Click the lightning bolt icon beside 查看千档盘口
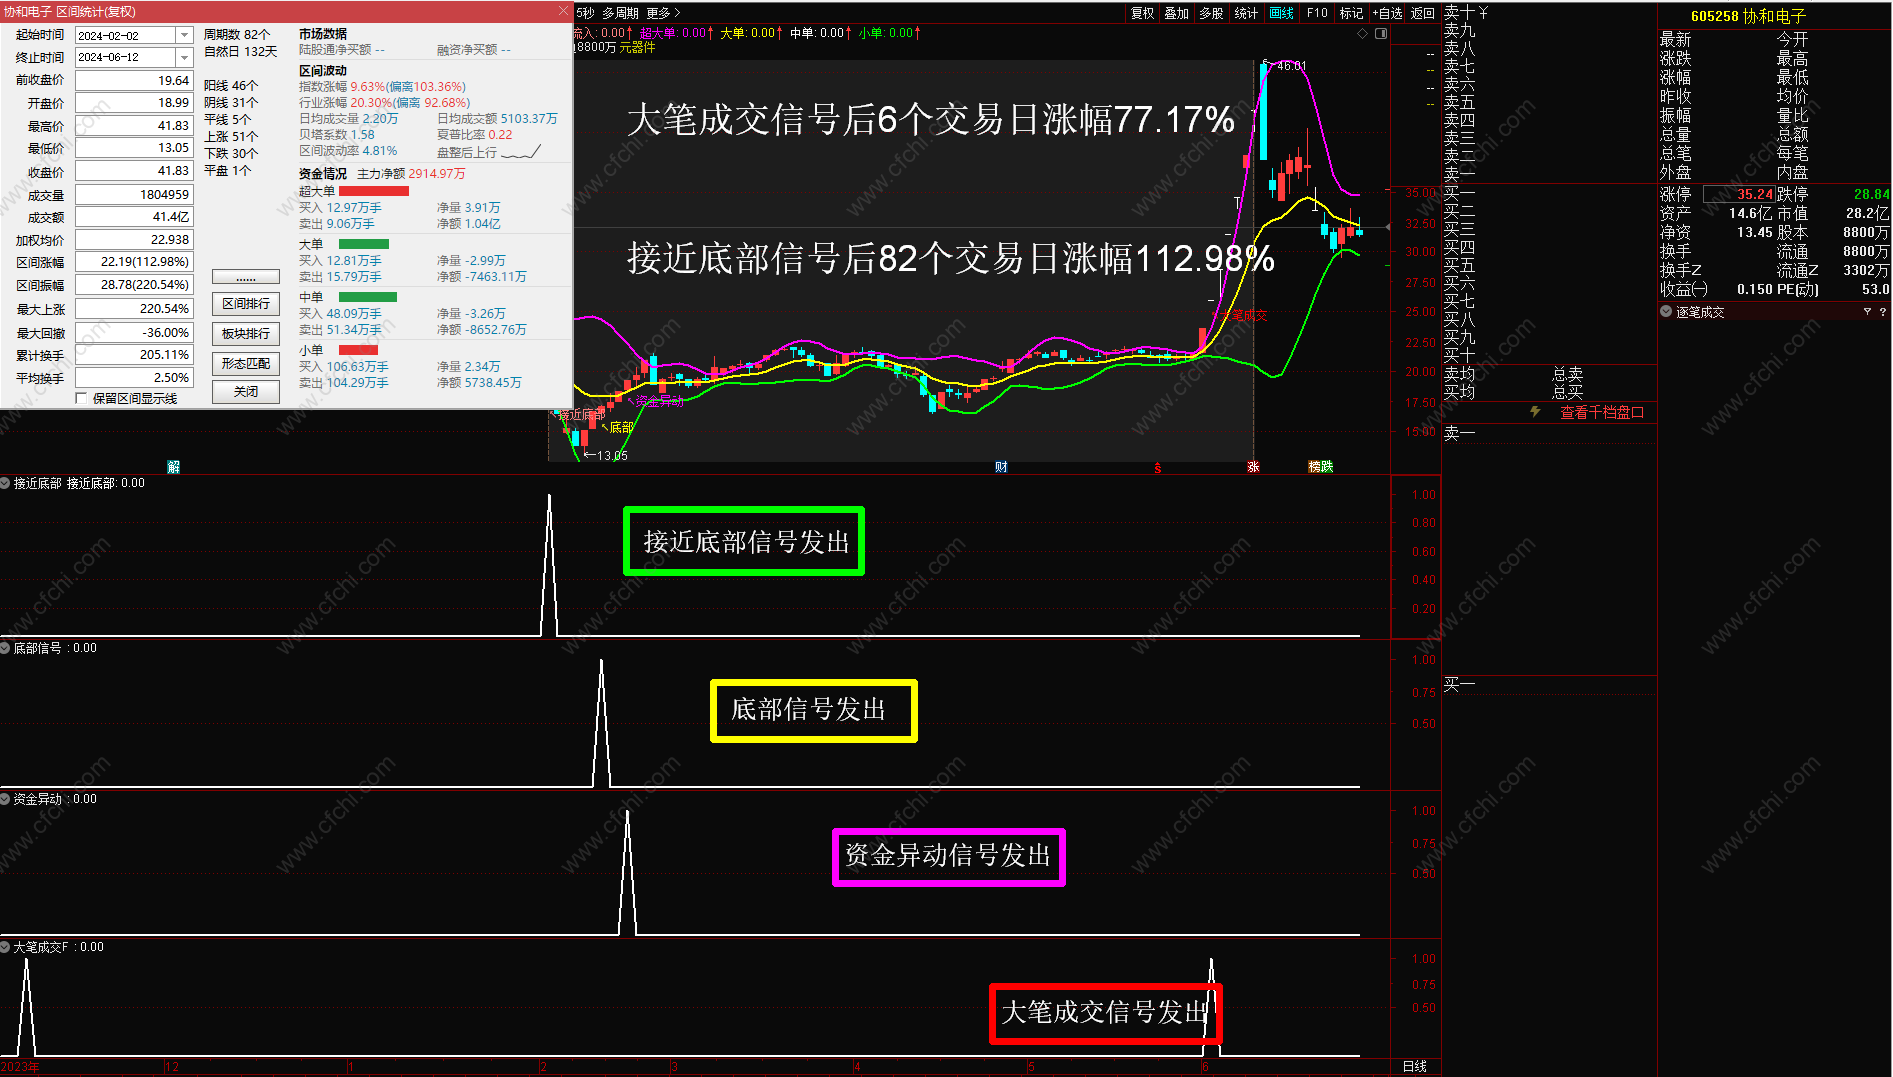The height and width of the screenshot is (1077, 1893). click(1535, 411)
